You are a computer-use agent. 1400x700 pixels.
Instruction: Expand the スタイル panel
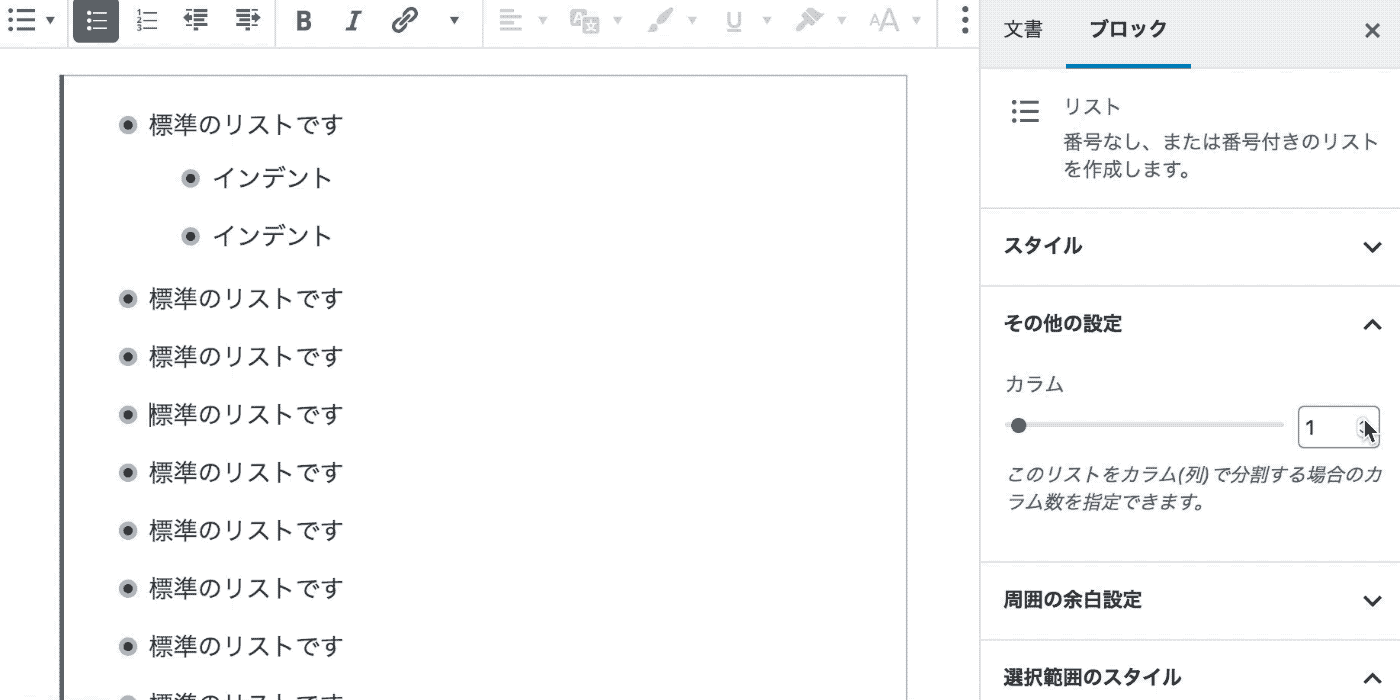coord(1189,247)
